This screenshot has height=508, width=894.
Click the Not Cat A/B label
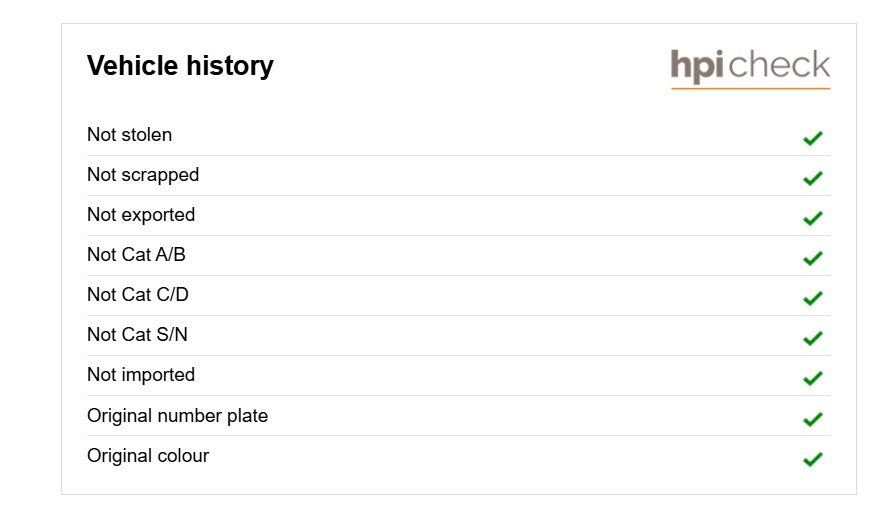136,254
